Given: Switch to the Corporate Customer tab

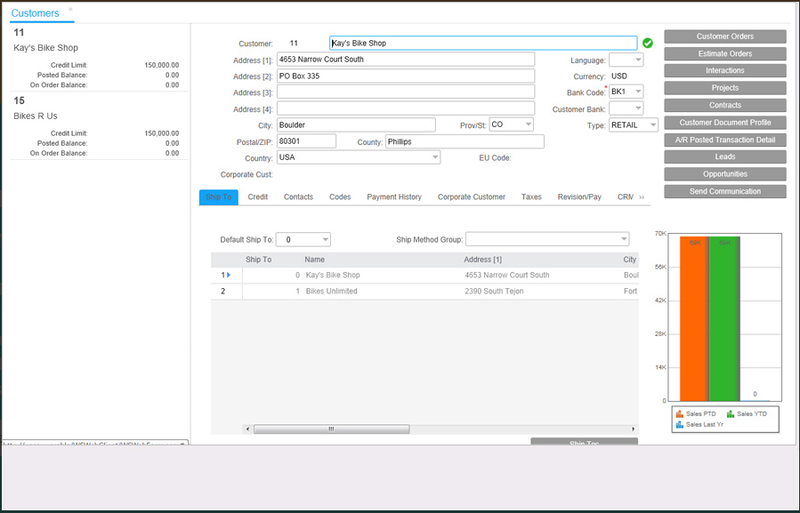Looking at the screenshot, I should pyautogui.click(x=471, y=197).
